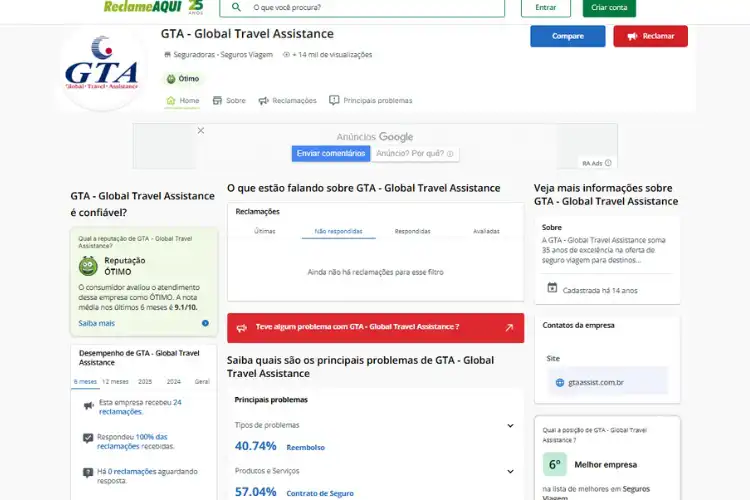Viewport: 750px width, 500px height.
Task: Click the '0 reclamações' awaiting link
Action: click(x=132, y=472)
